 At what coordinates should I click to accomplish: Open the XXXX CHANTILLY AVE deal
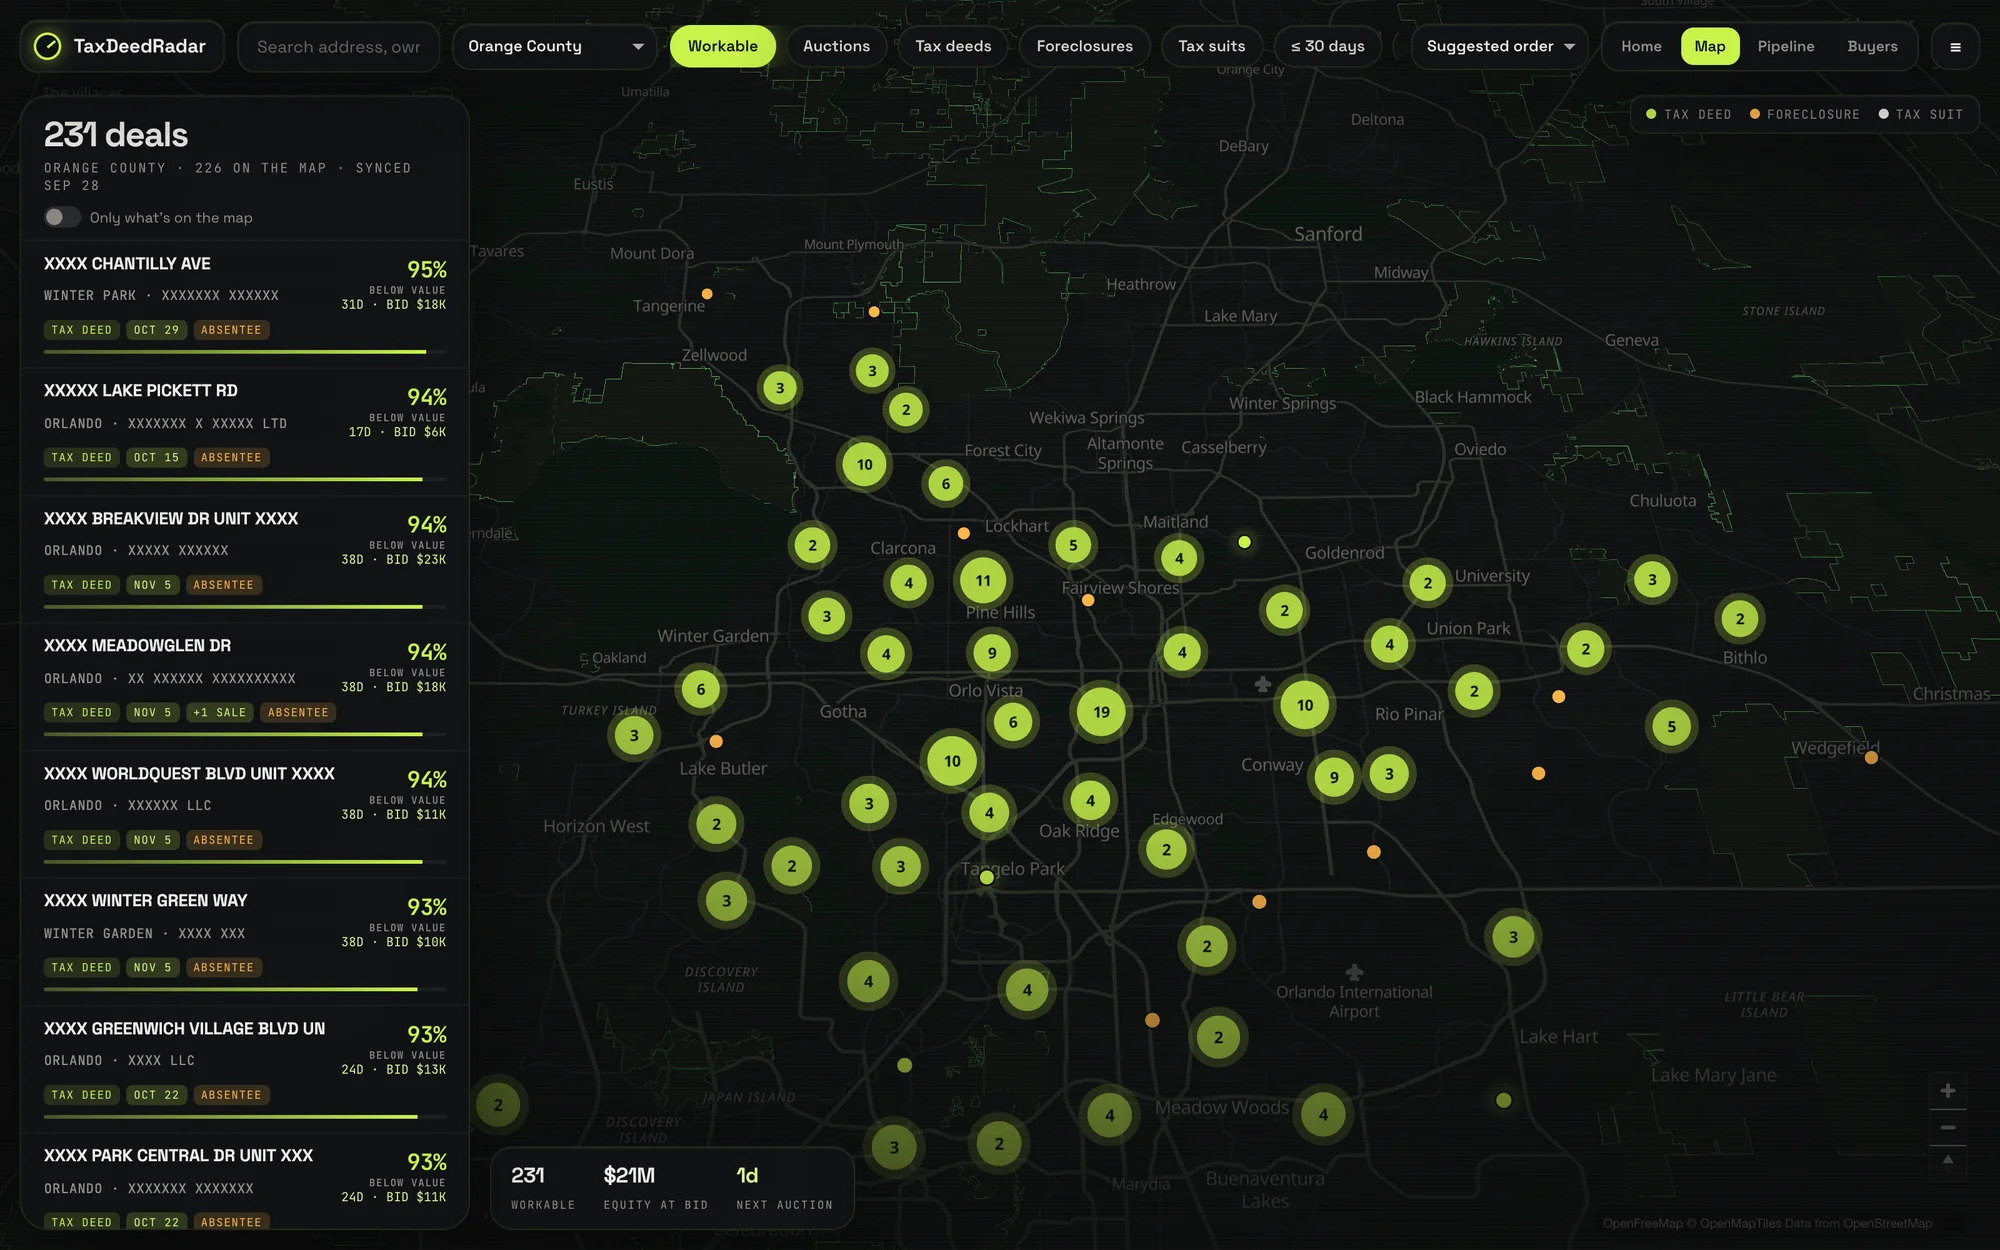(x=245, y=304)
